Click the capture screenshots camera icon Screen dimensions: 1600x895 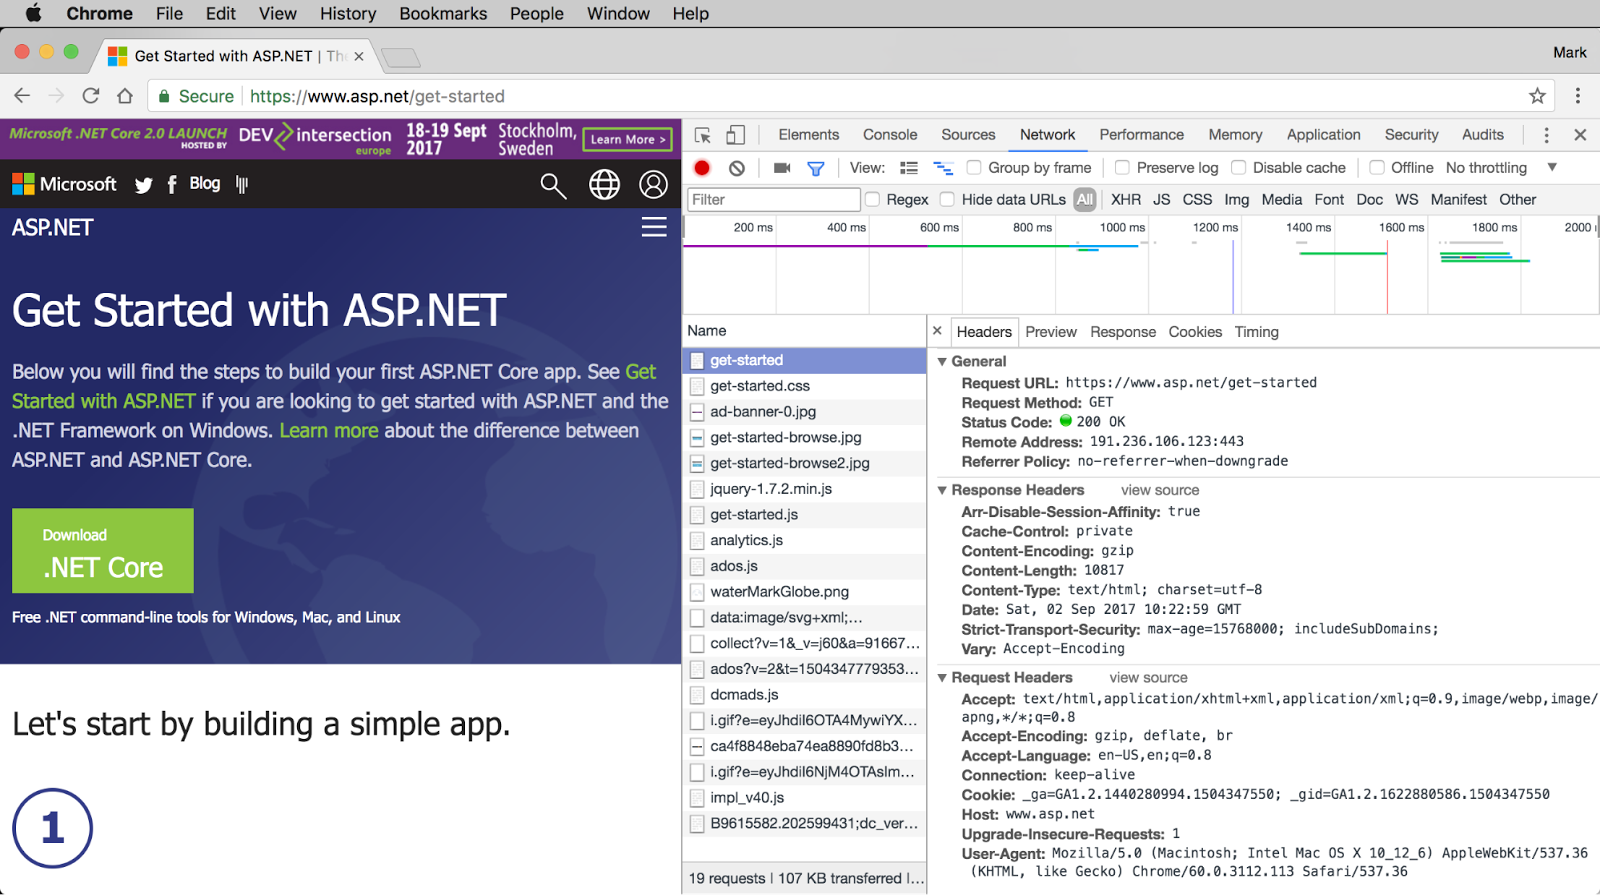point(782,168)
